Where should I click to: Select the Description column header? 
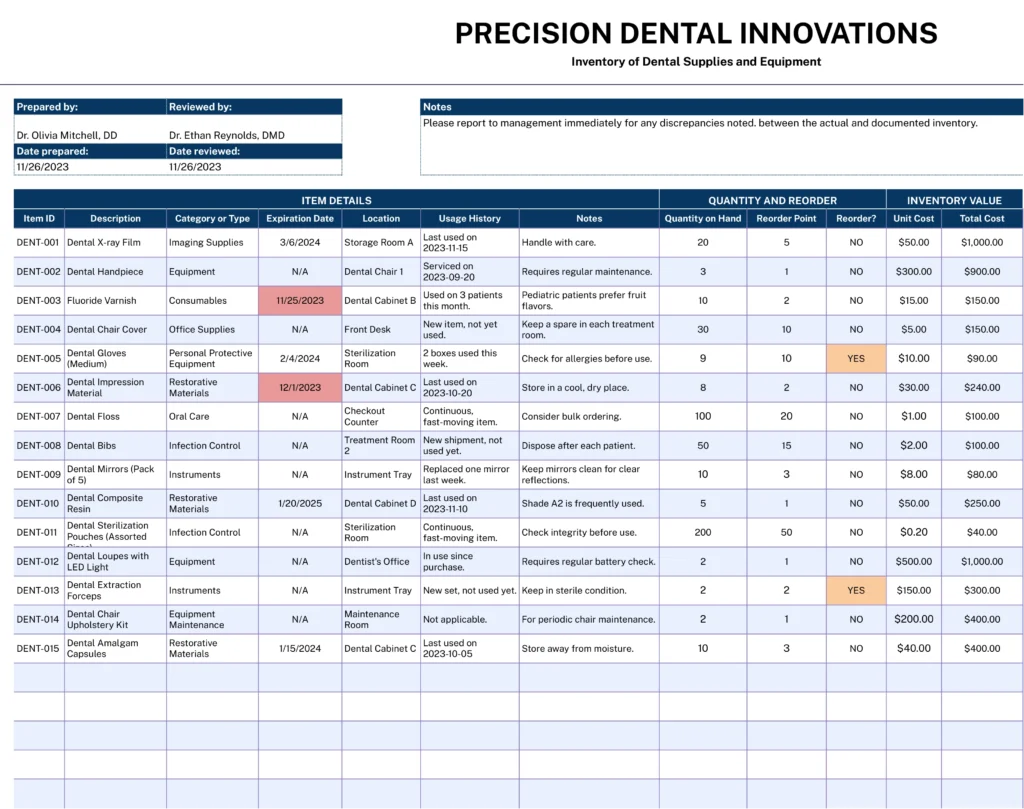pyautogui.click(x=116, y=219)
